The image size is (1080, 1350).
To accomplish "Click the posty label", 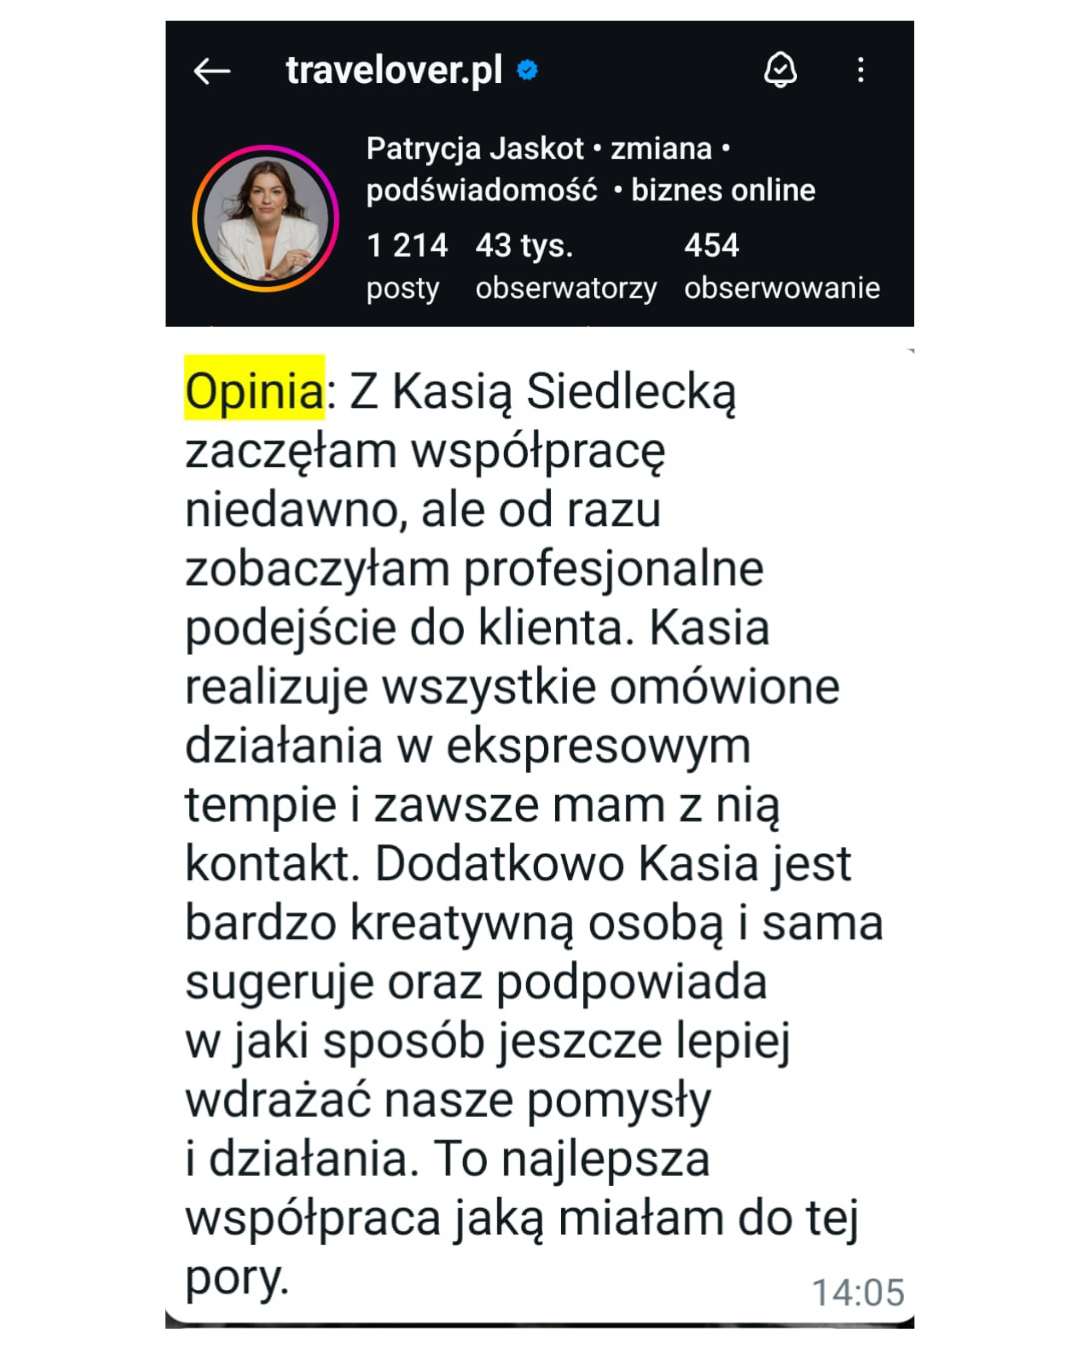I will point(403,288).
